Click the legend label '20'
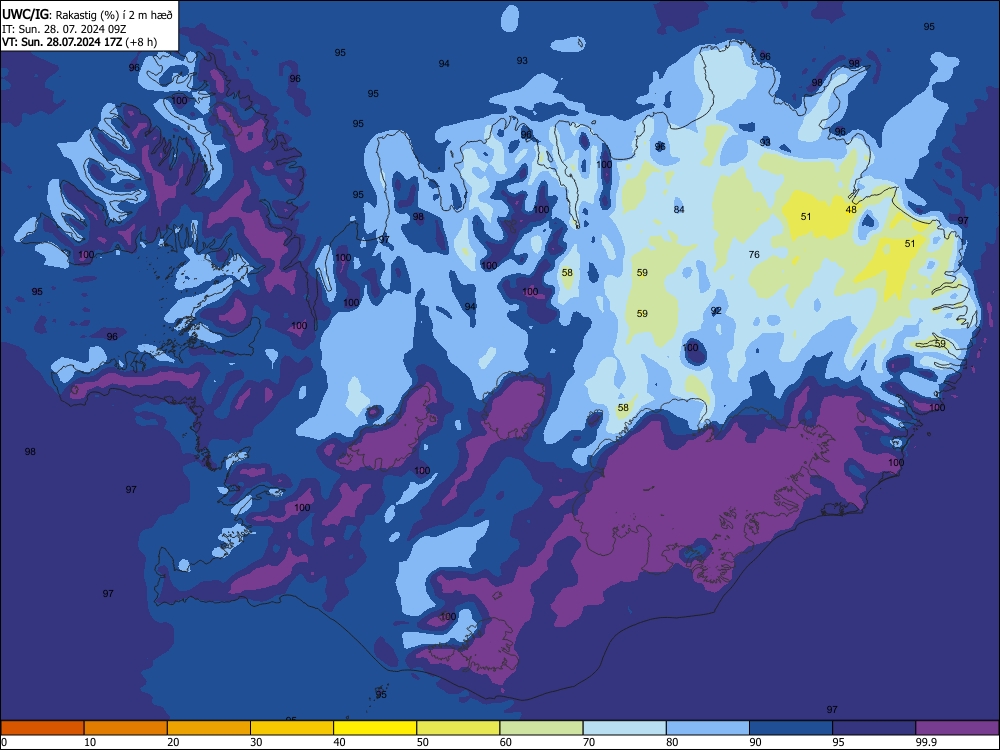 173,742
